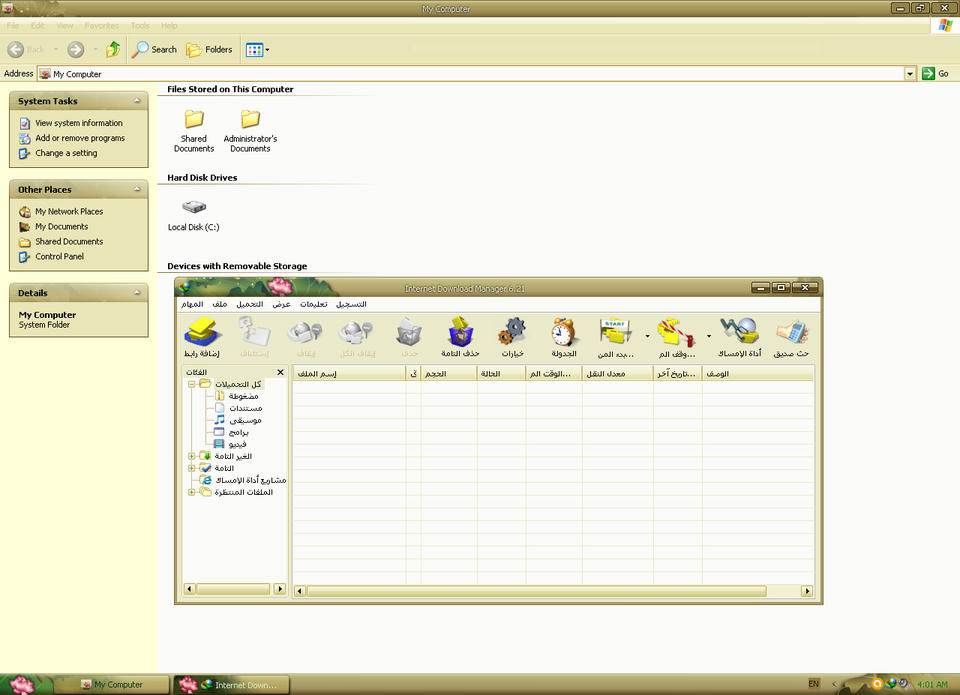
Task: Toggle the Folders pane button
Action: pos(209,50)
